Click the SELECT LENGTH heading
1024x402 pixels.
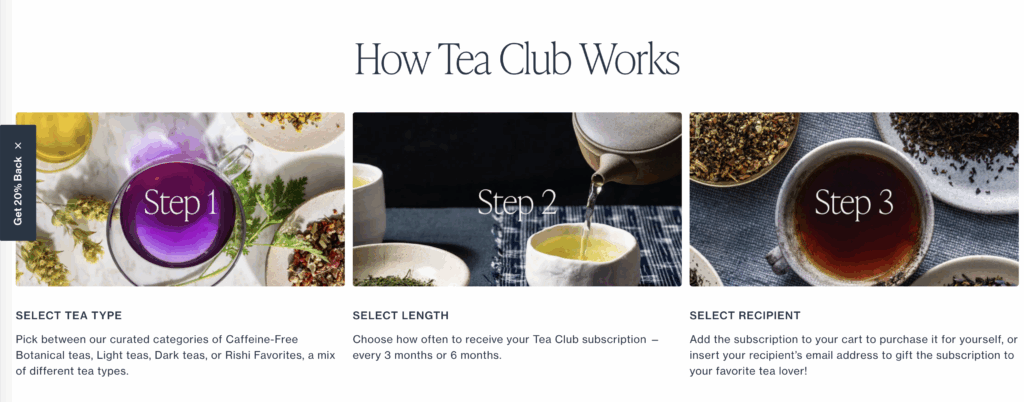401,316
